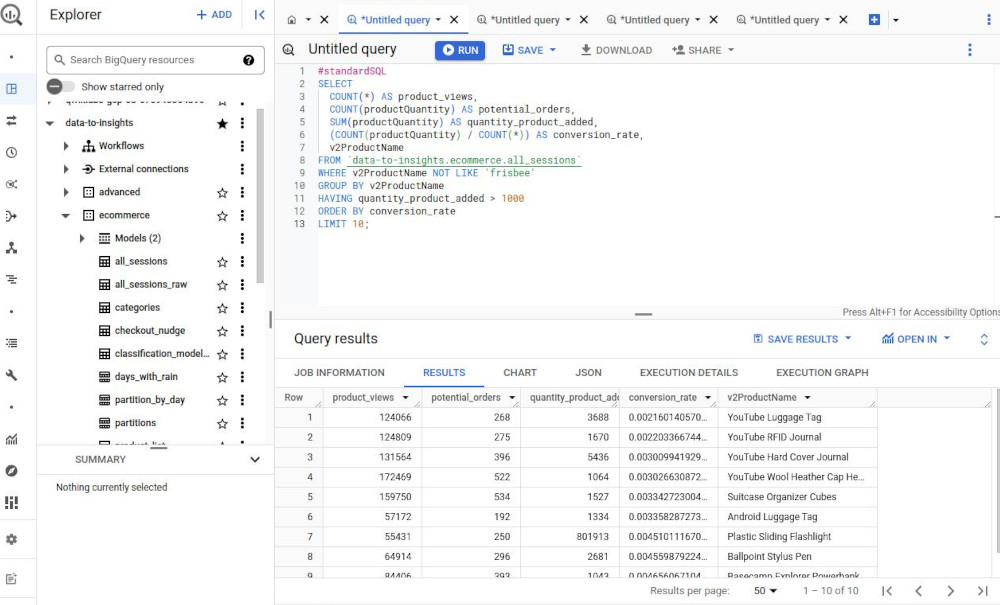Open more options for categories table
The width and height of the screenshot is (1000, 605).
point(242,308)
